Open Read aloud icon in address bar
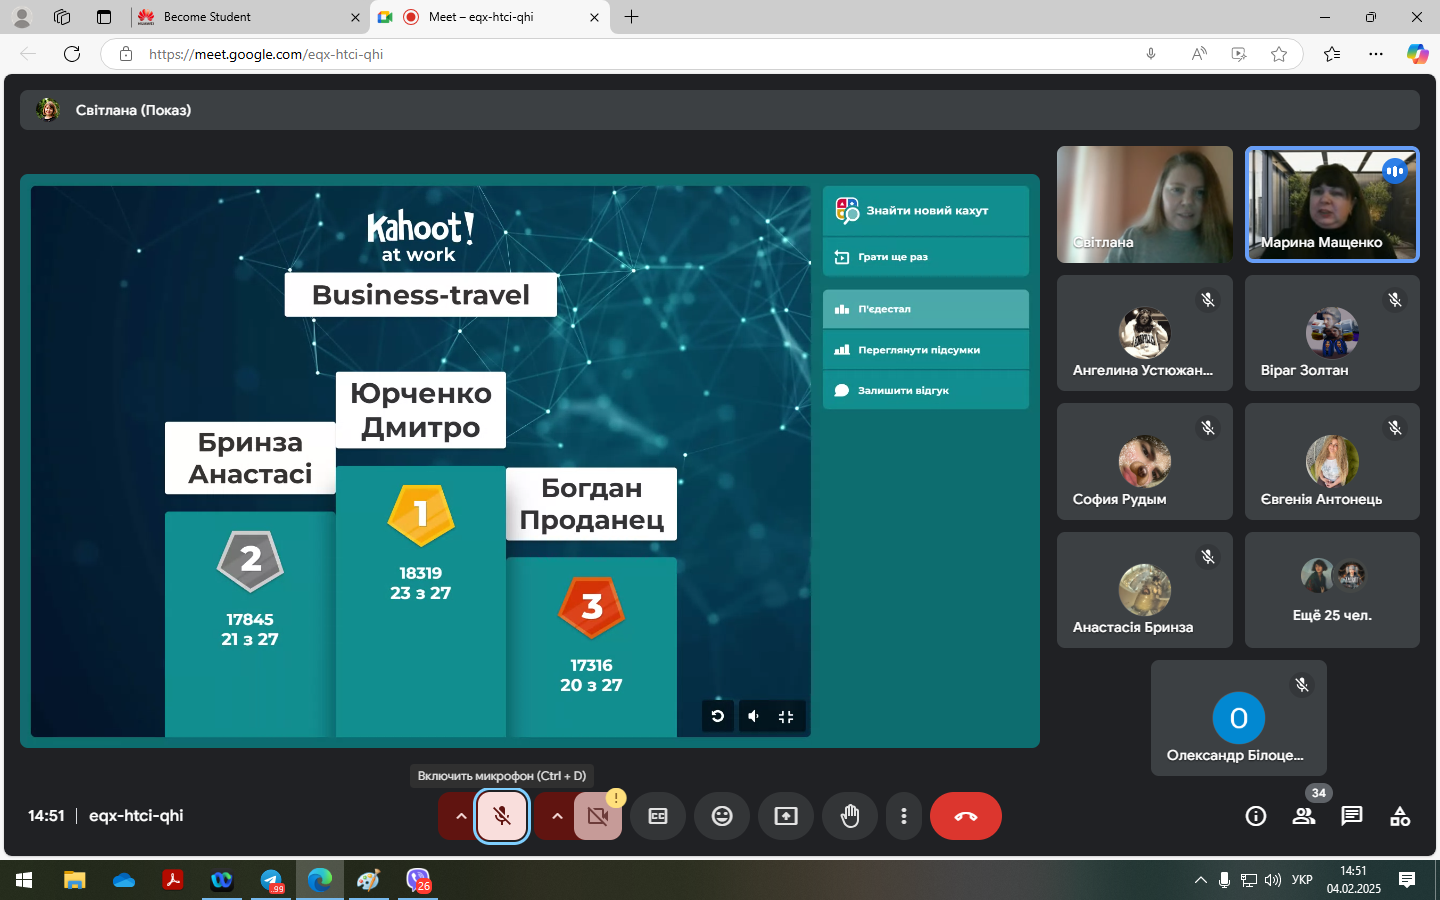Viewport: 1440px width, 900px height. coord(1199,54)
